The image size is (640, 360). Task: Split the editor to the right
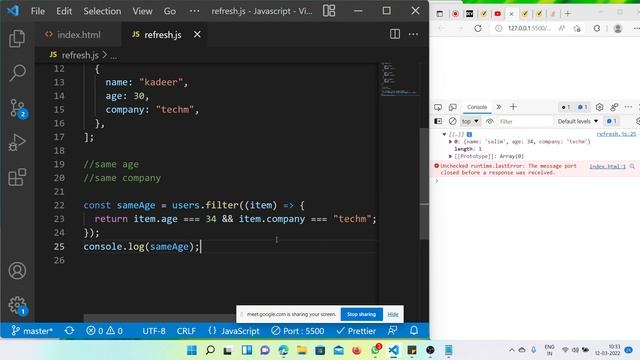click(395, 34)
